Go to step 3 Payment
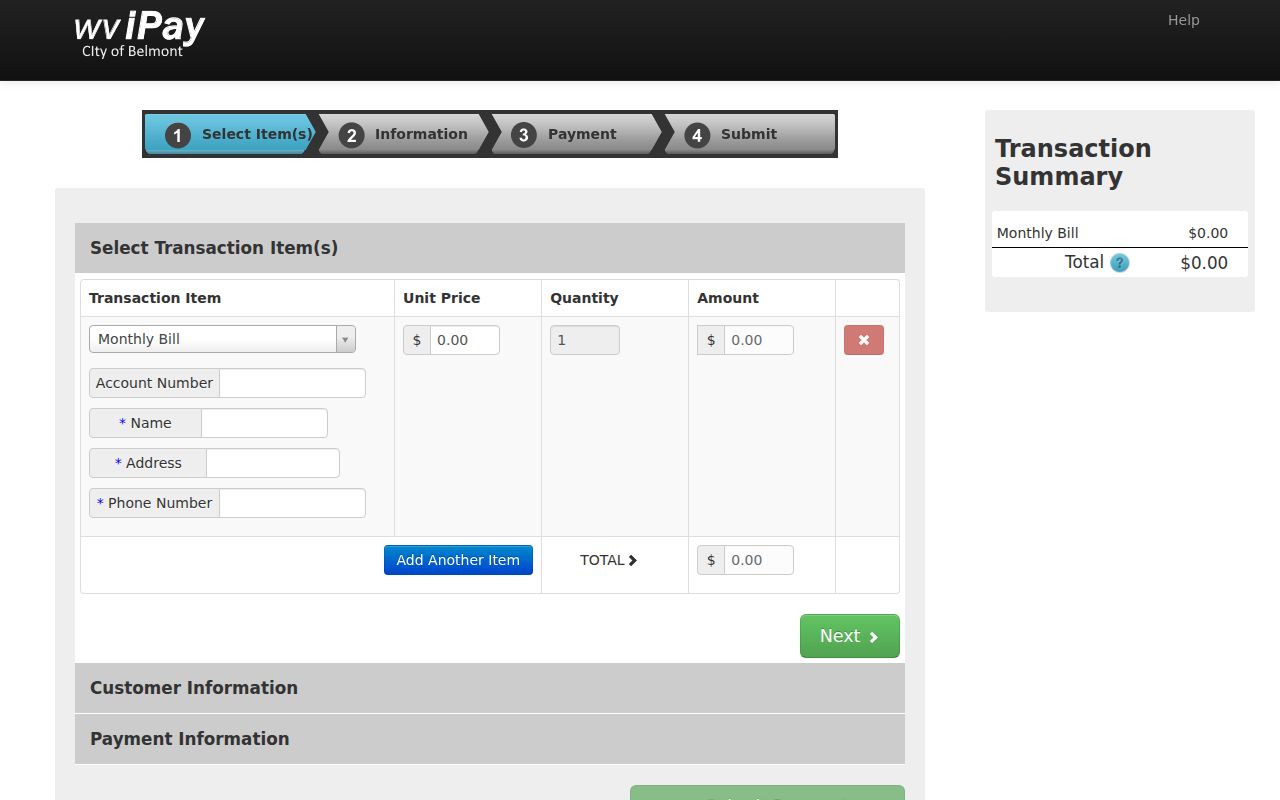1280x800 pixels. [x=576, y=134]
